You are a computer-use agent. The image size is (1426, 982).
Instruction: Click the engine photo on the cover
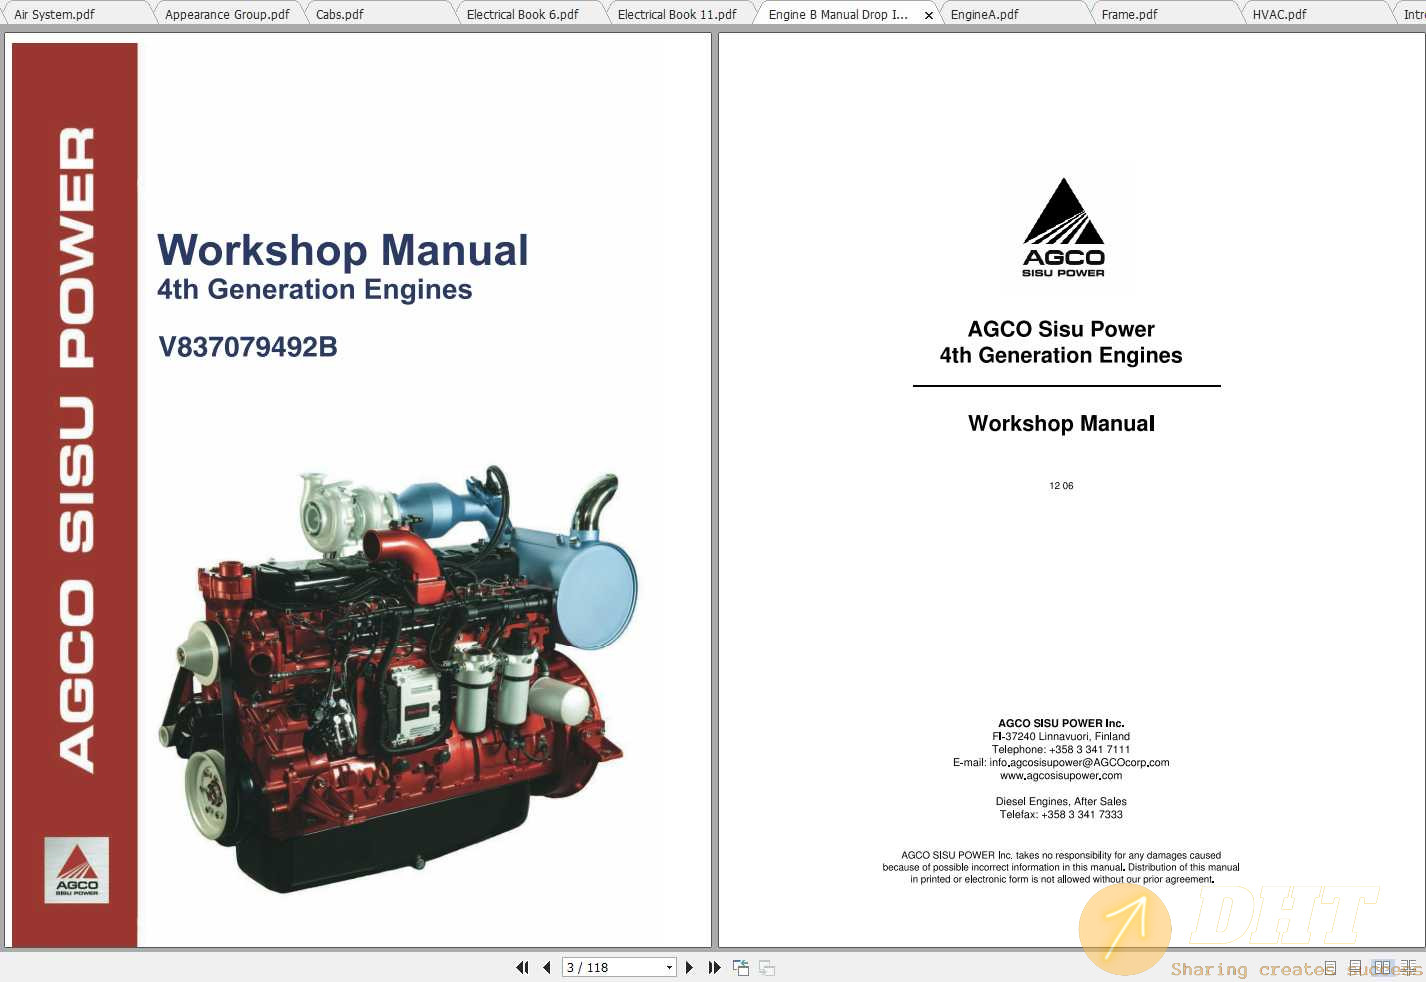coord(398,678)
